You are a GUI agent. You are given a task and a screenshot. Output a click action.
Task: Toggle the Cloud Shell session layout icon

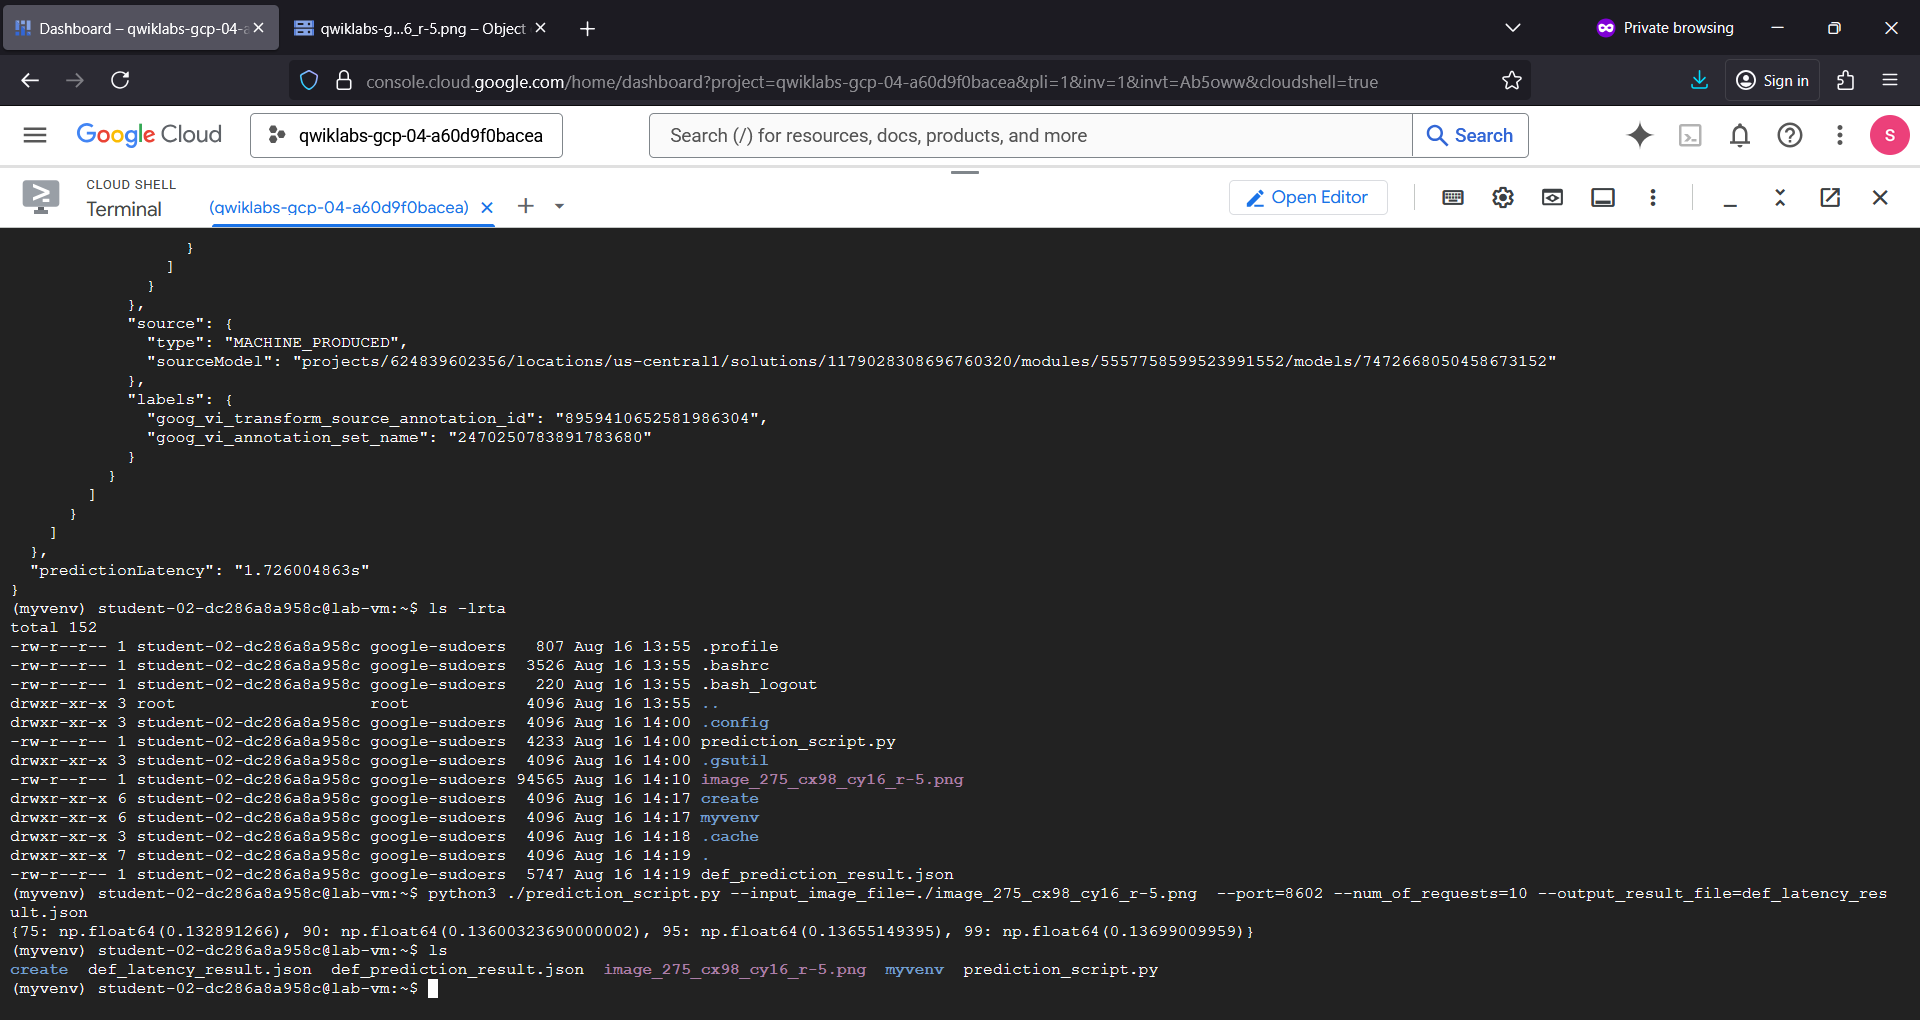tap(1603, 197)
